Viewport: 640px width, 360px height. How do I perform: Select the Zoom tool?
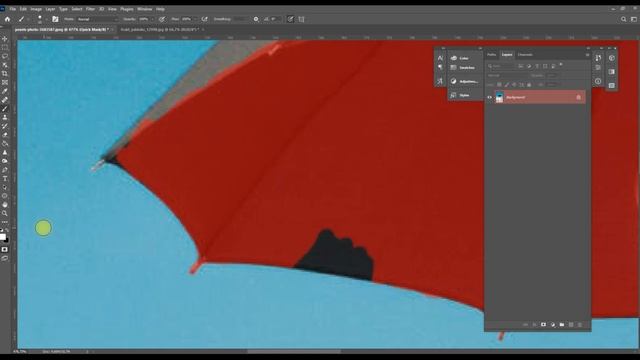tap(5, 213)
